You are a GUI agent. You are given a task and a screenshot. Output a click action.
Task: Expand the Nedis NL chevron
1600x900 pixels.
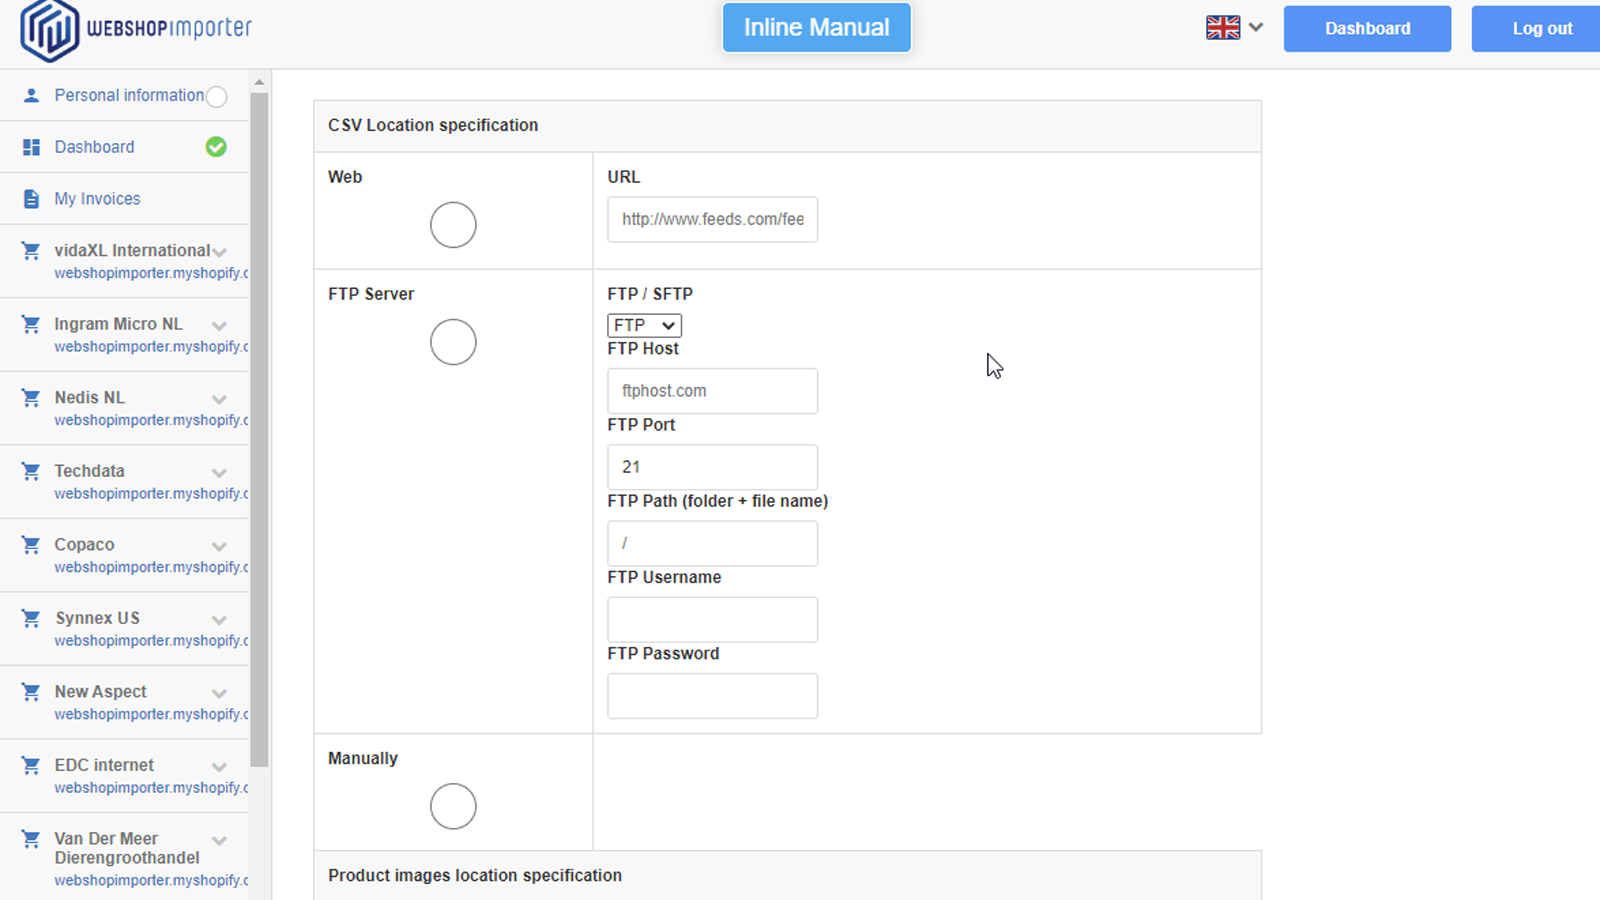coord(219,399)
